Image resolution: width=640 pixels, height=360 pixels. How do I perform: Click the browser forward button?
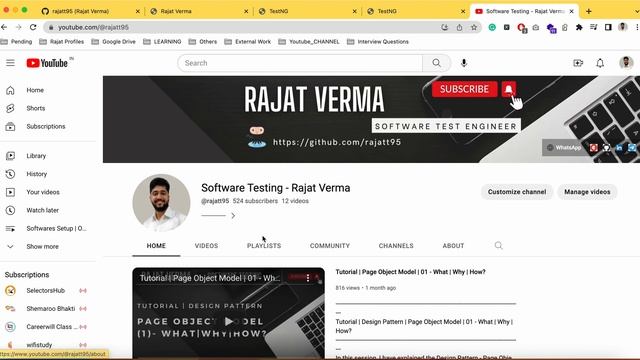point(18,27)
